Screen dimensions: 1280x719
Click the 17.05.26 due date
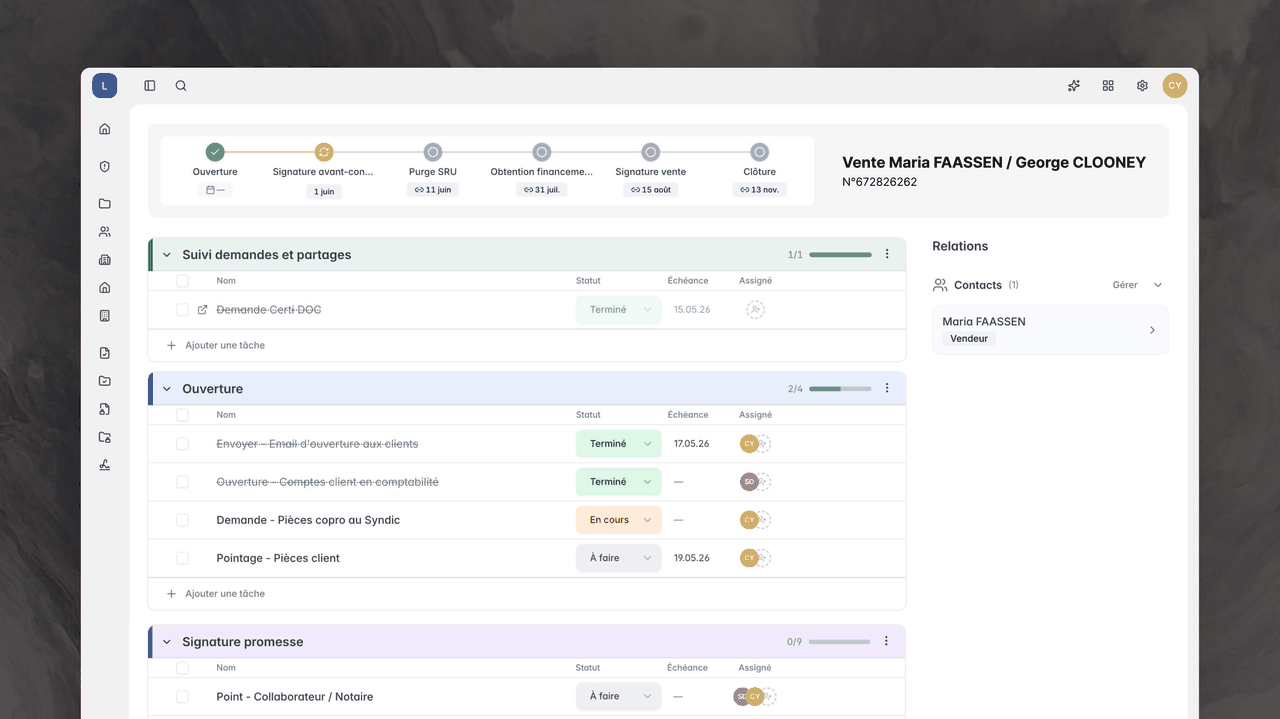pyautogui.click(x=692, y=444)
